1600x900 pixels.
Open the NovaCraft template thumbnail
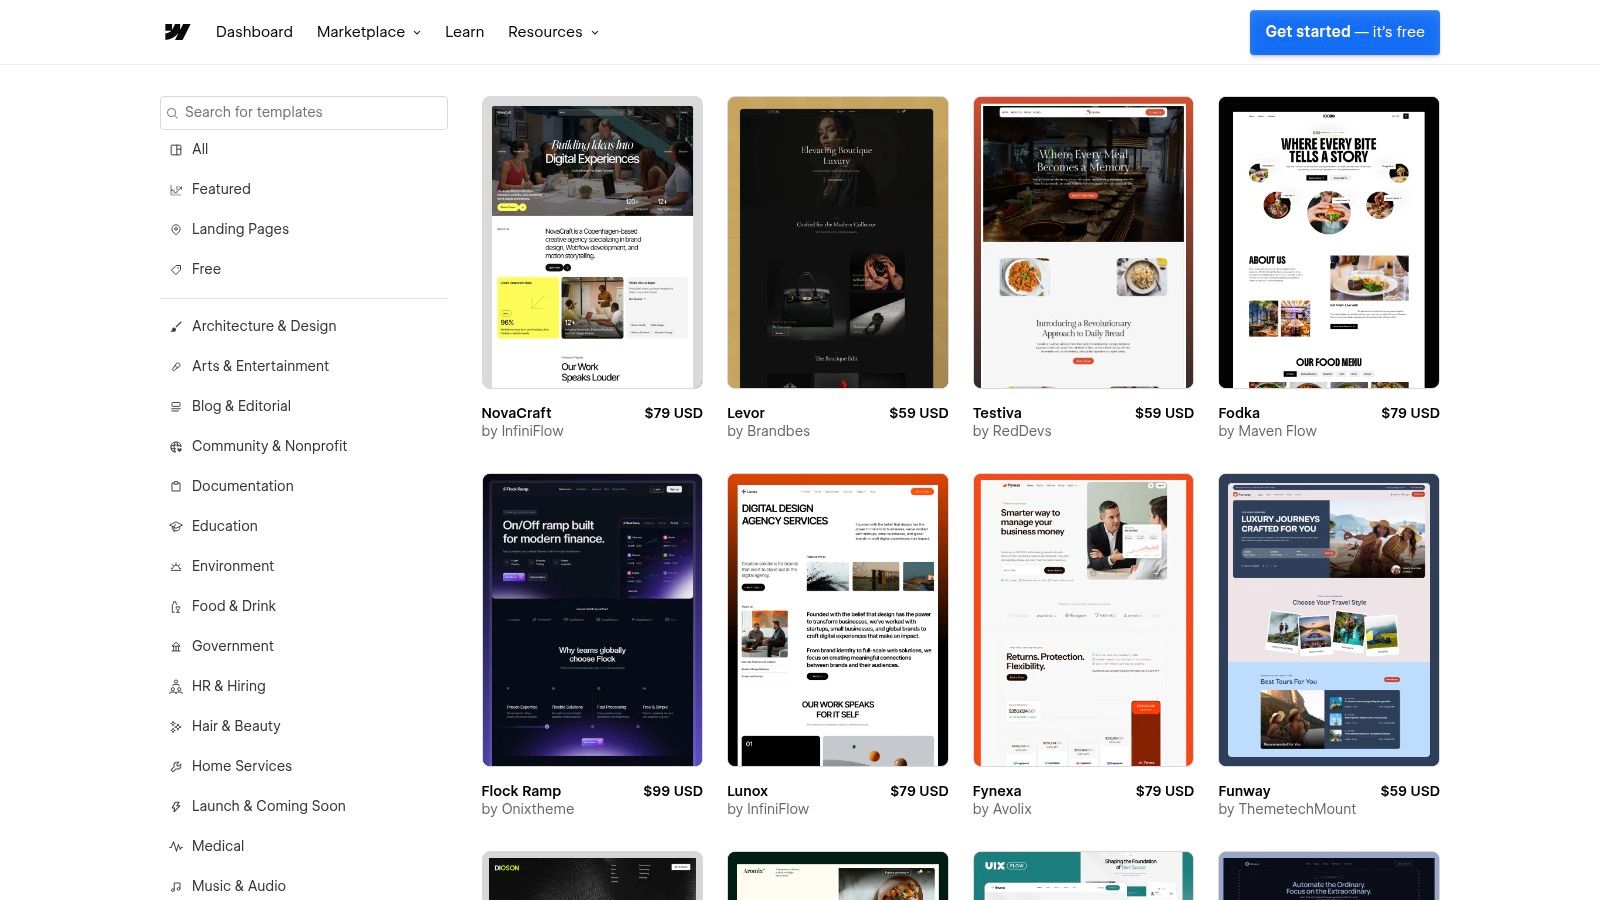(x=592, y=242)
